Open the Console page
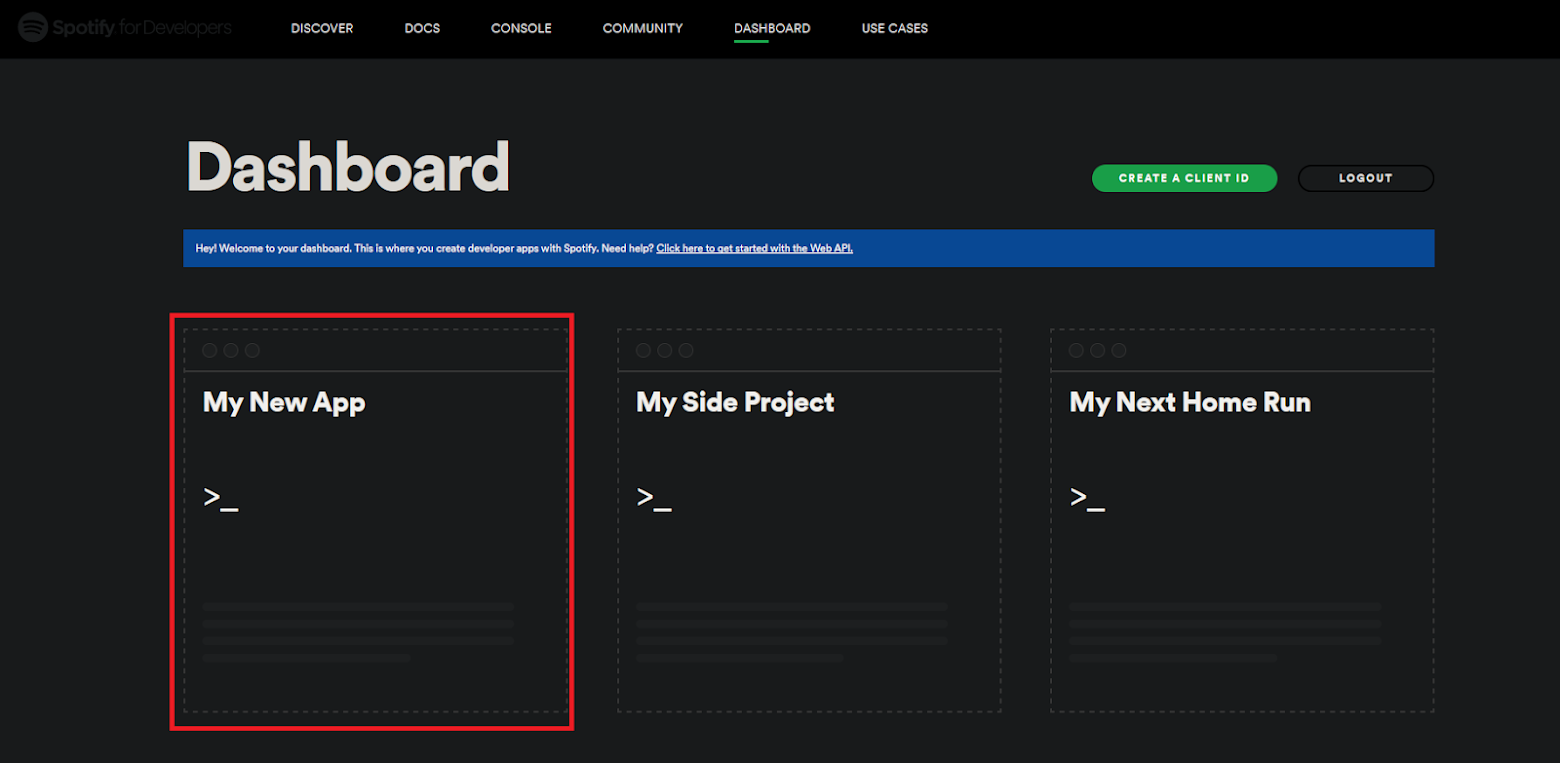This screenshot has width=1560, height=763. 521,28
